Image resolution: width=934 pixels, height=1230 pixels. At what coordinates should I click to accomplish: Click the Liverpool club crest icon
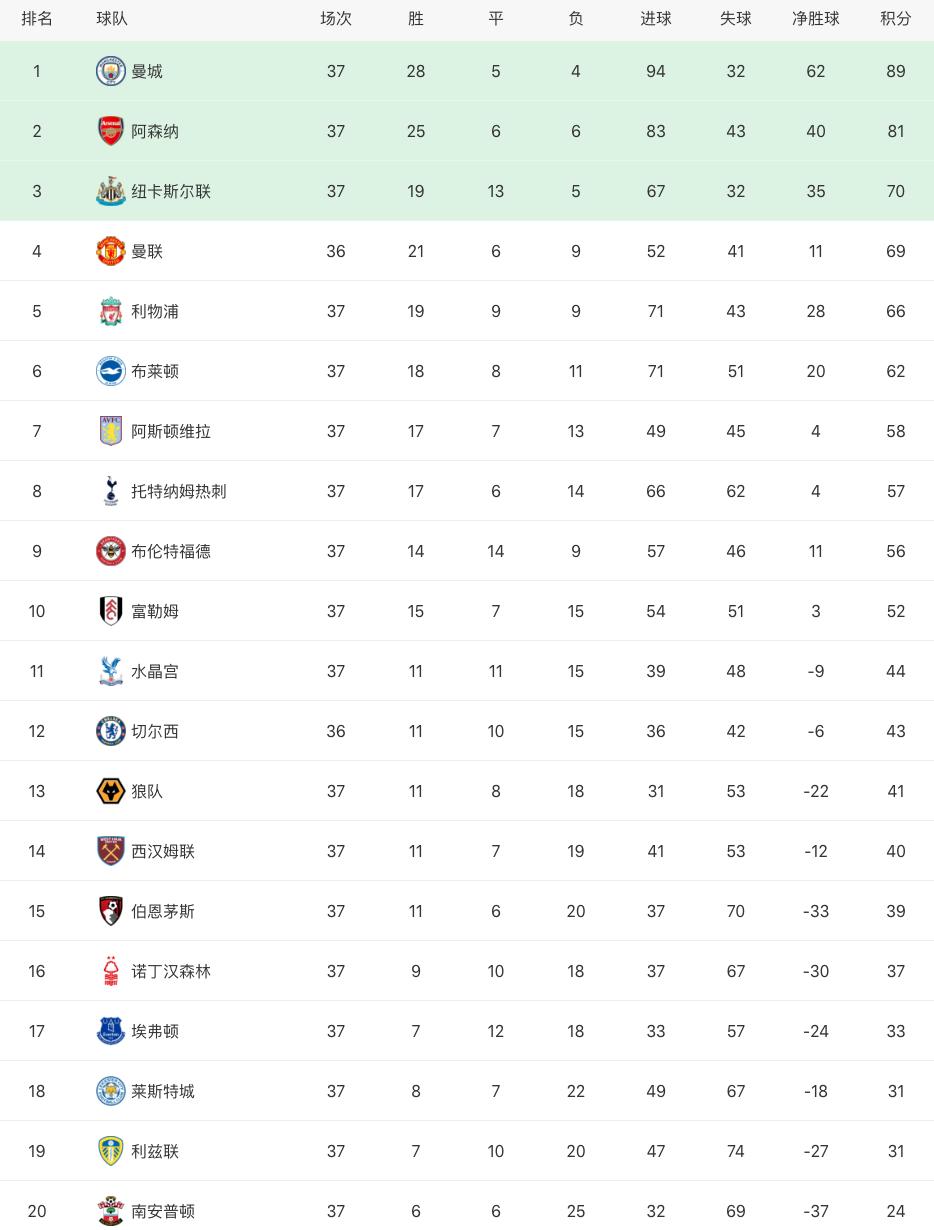[111, 311]
